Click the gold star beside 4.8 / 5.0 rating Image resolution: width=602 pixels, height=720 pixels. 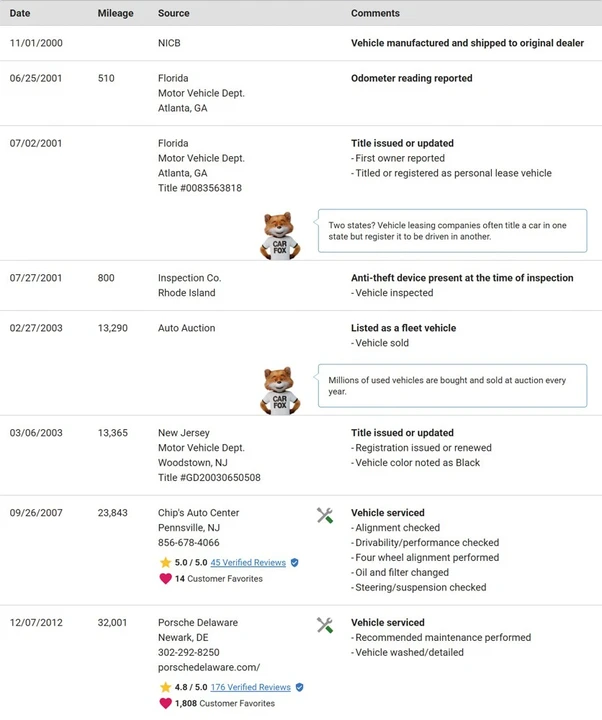pos(165,687)
